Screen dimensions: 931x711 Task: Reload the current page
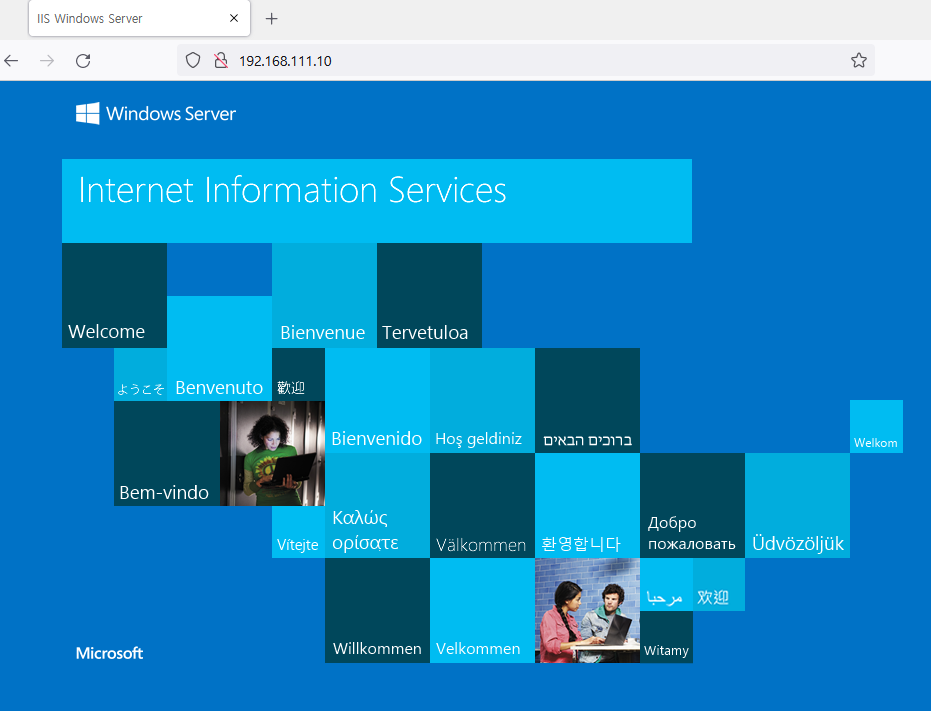coord(83,61)
